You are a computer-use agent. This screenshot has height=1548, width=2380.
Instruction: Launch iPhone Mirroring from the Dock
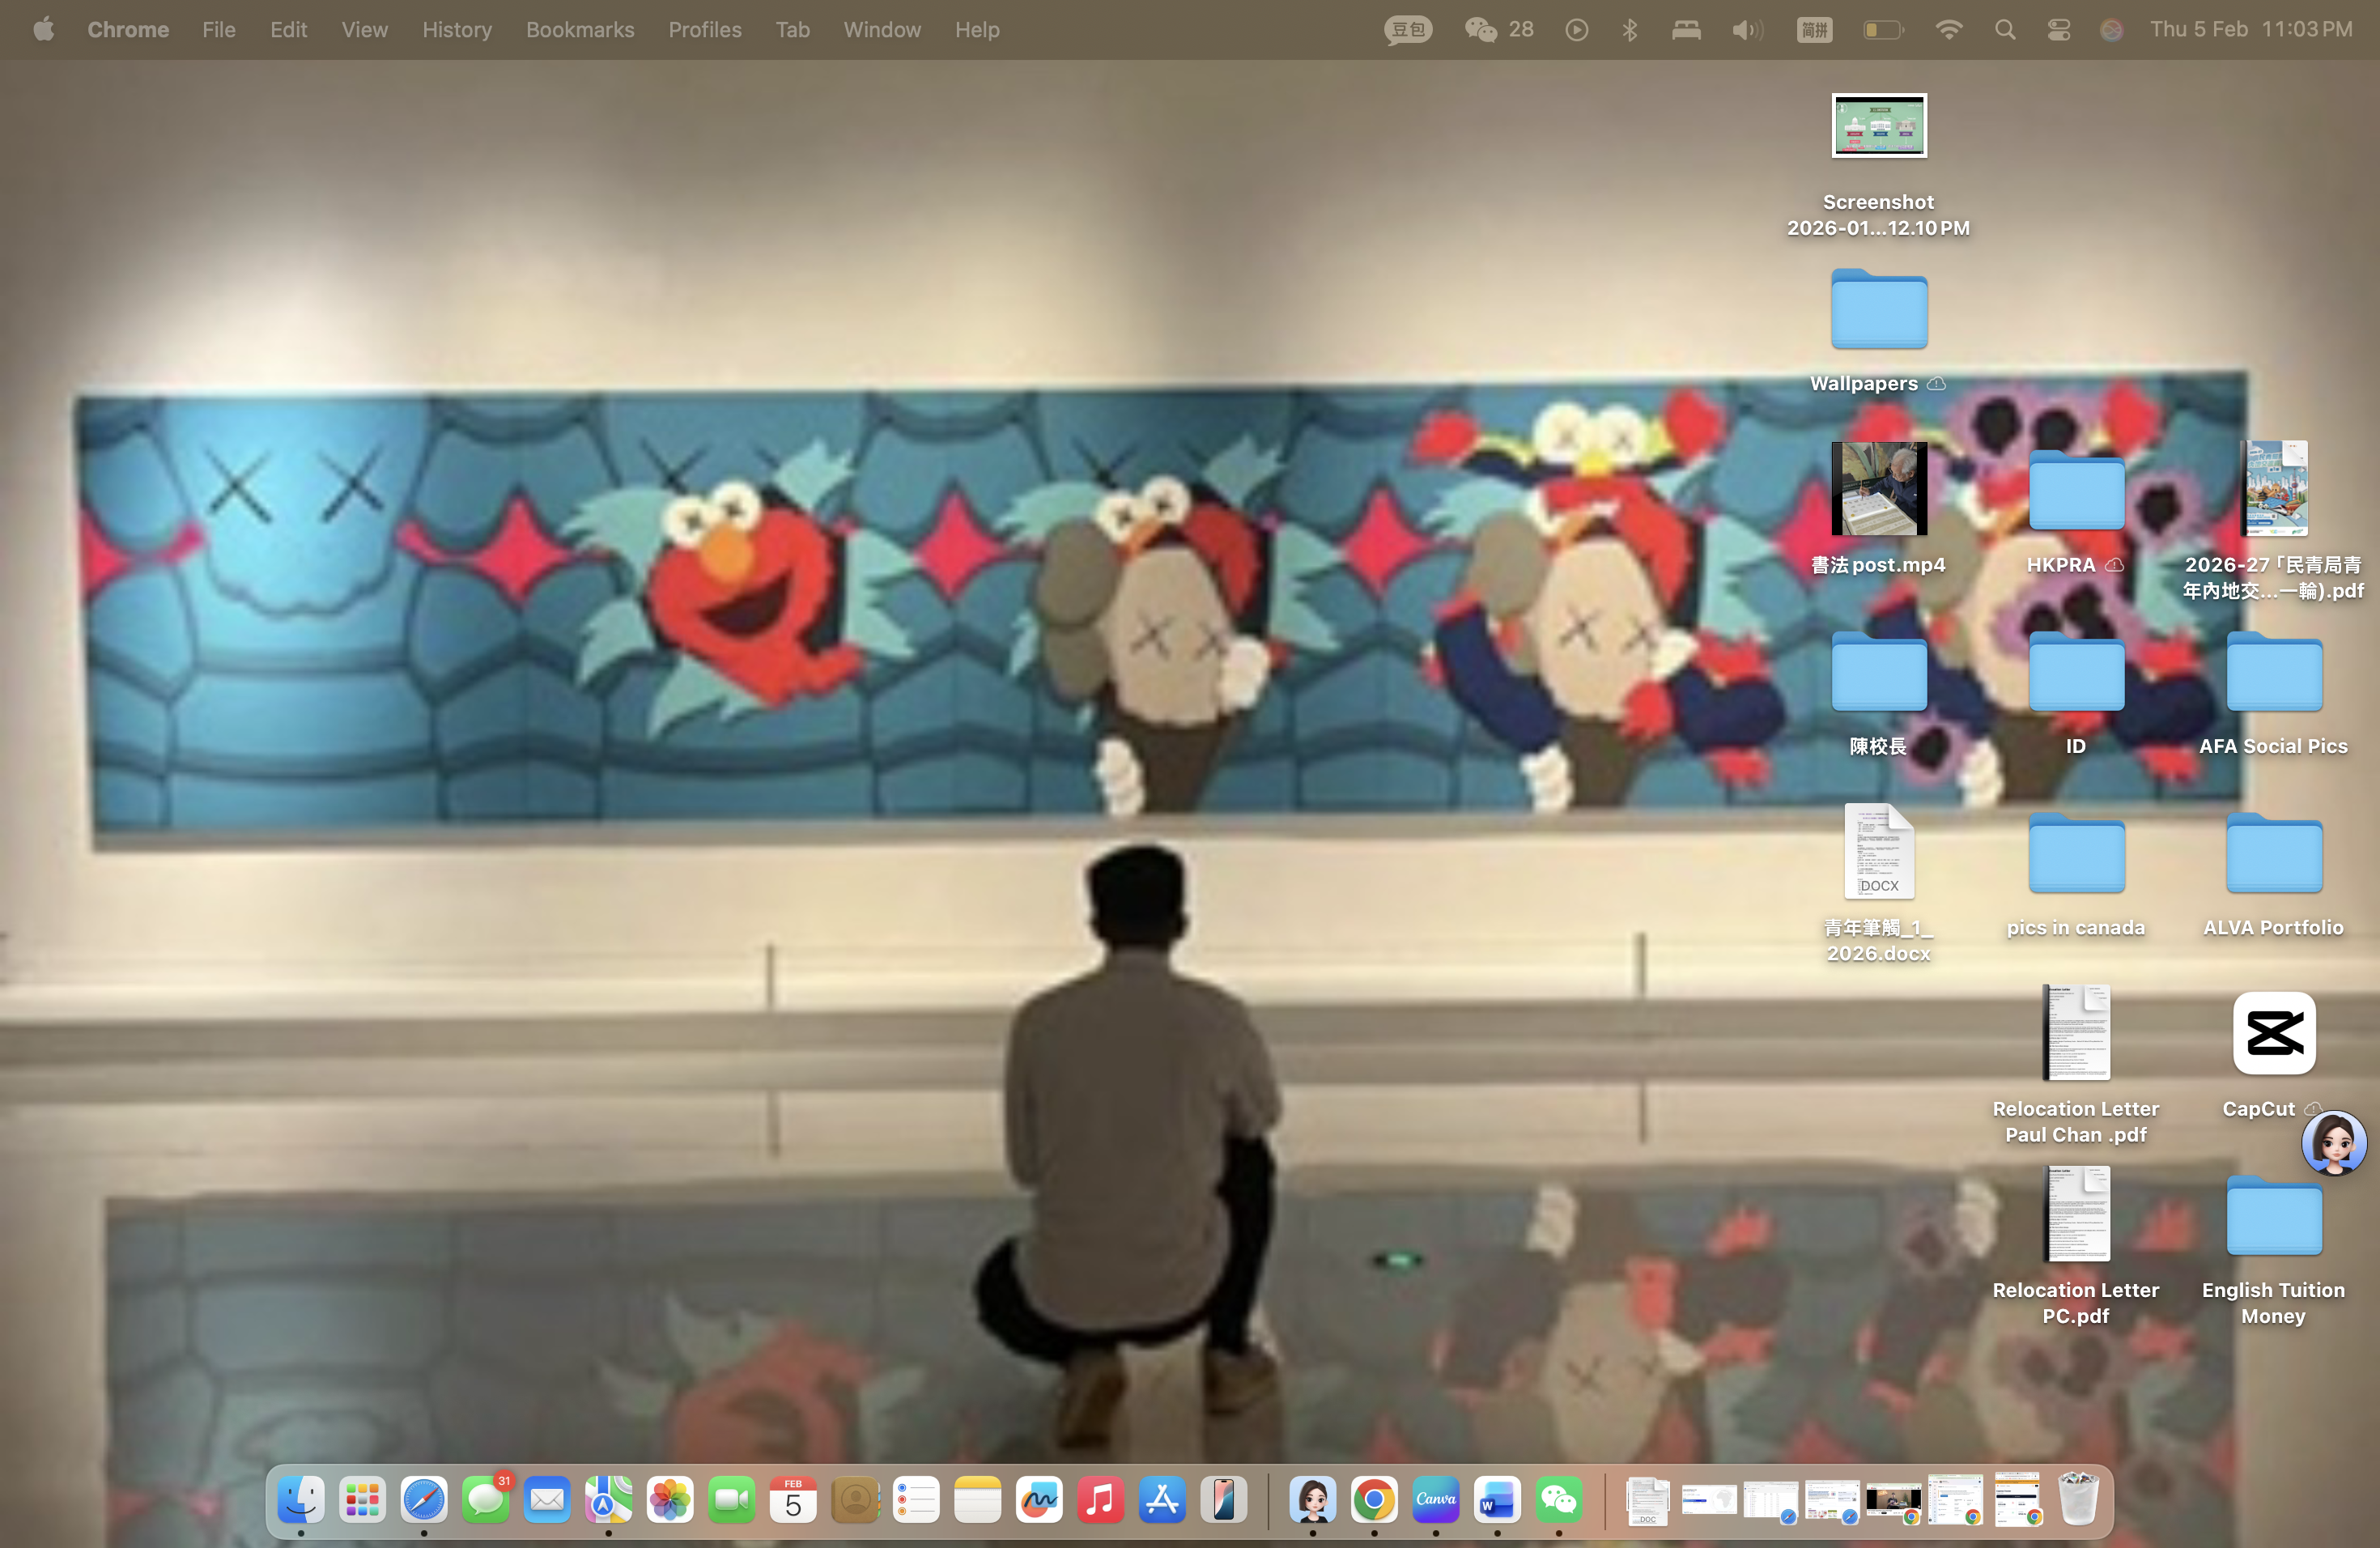tap(1224, 1500)
